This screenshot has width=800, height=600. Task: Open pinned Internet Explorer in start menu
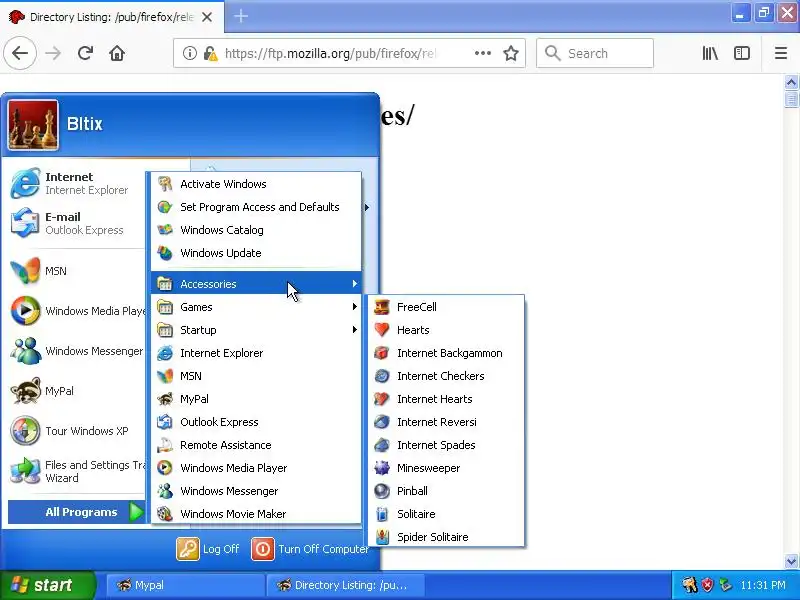tap(77, 183)
